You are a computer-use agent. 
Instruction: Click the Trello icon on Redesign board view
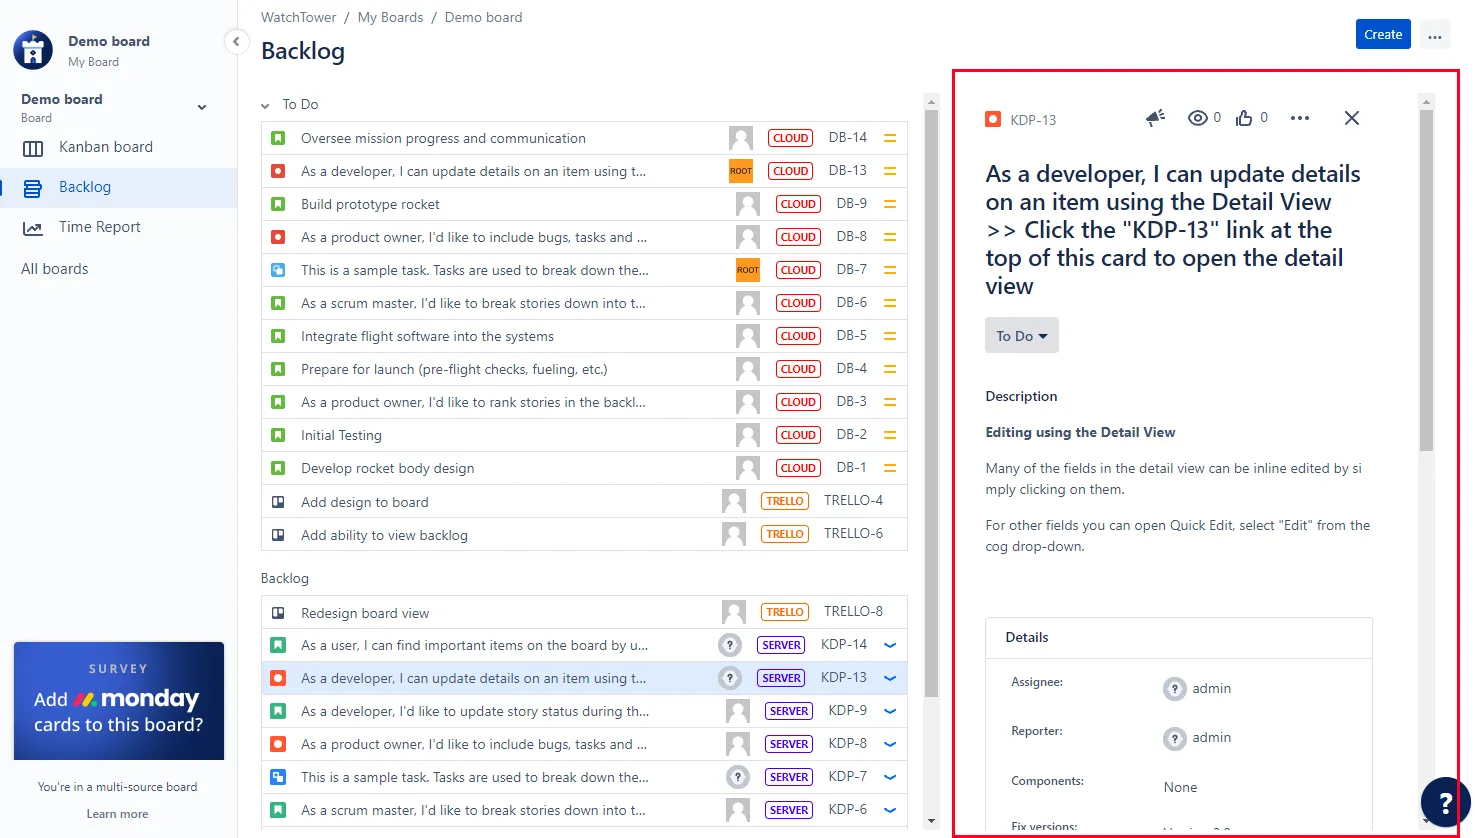click(x=279, y=613)
